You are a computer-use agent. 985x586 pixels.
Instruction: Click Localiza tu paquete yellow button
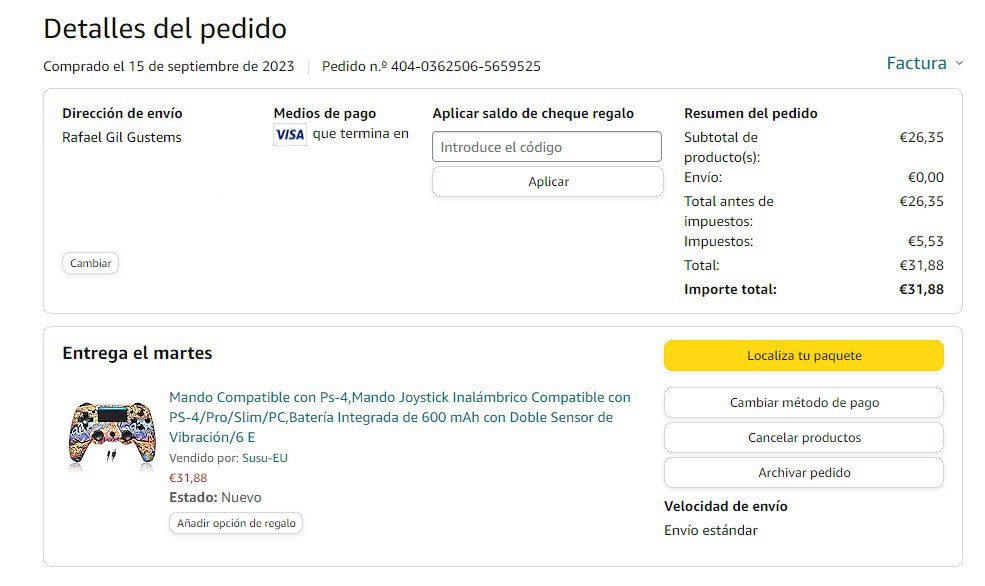(x=803, y=355)
